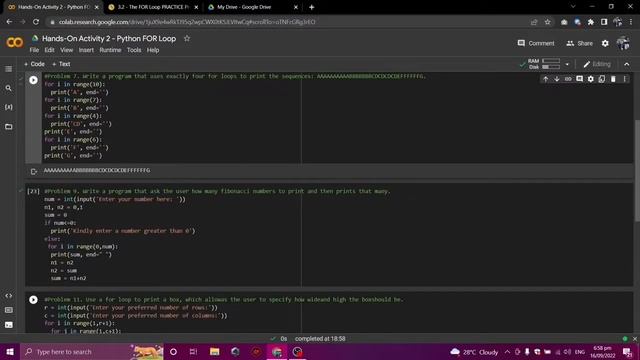
Task: Bookmark this page with the star
Action: 547,22
